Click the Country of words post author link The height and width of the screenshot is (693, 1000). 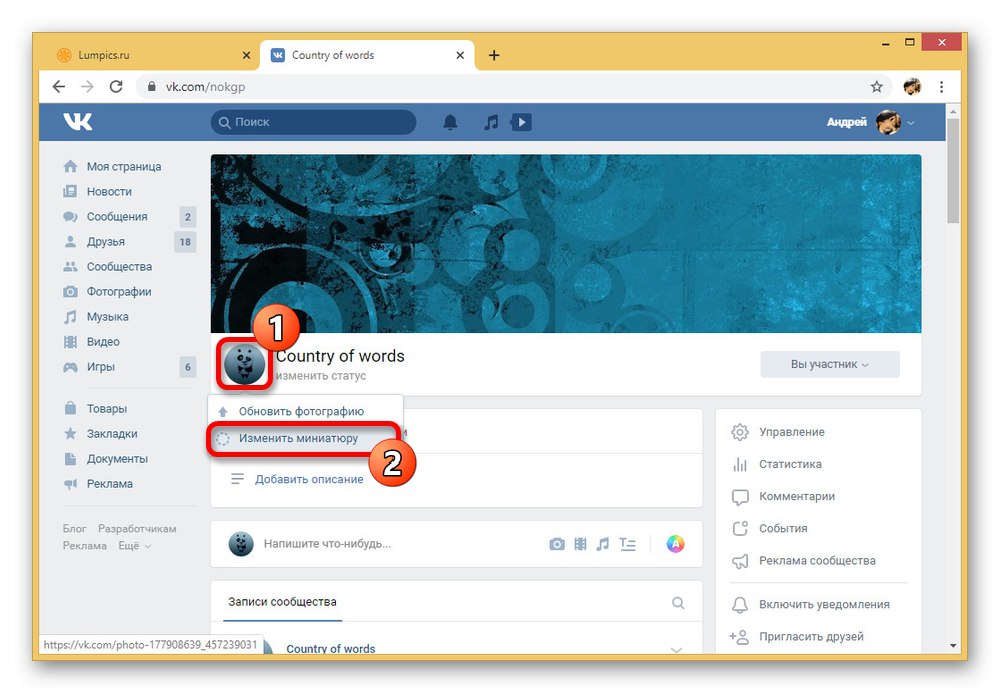(x=330, y=648)
